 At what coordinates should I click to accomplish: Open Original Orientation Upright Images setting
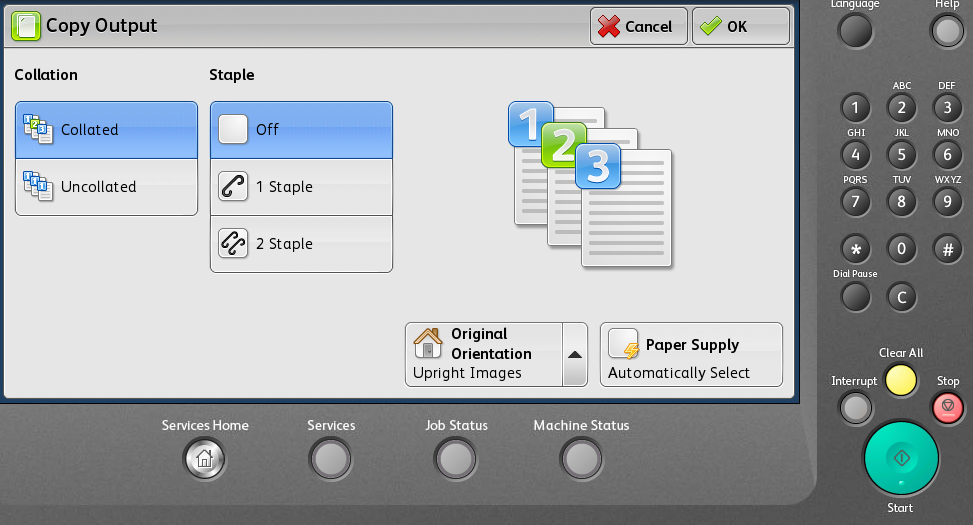[x=484, y=355]
